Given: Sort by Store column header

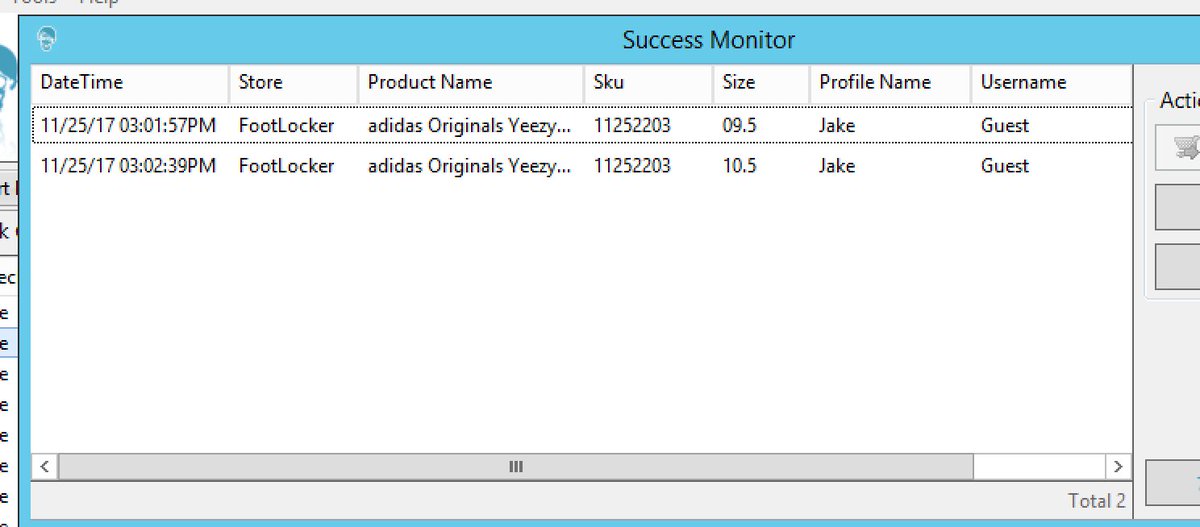Looking at the screenshot, I should click(x=293, y=83).
